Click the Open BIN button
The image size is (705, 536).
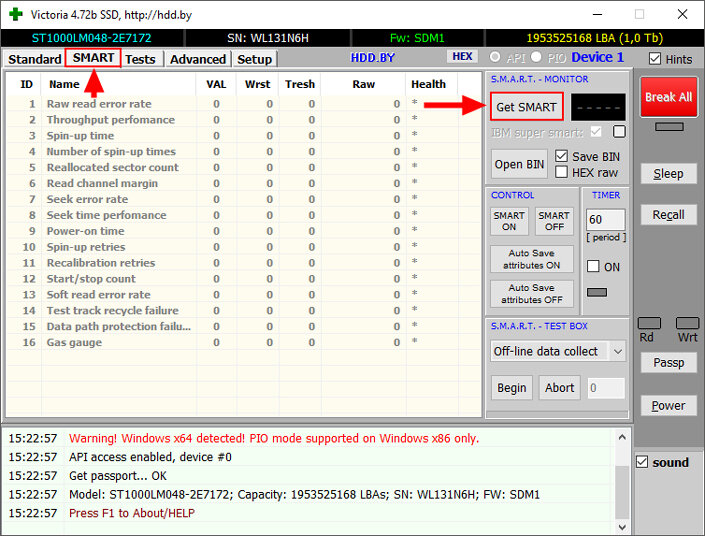(x=519, y=165)
